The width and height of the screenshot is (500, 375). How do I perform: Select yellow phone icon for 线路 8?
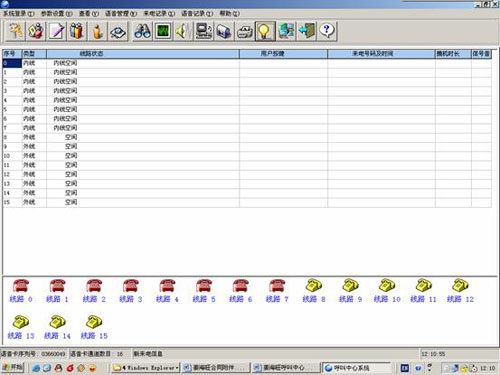[314, 285]
